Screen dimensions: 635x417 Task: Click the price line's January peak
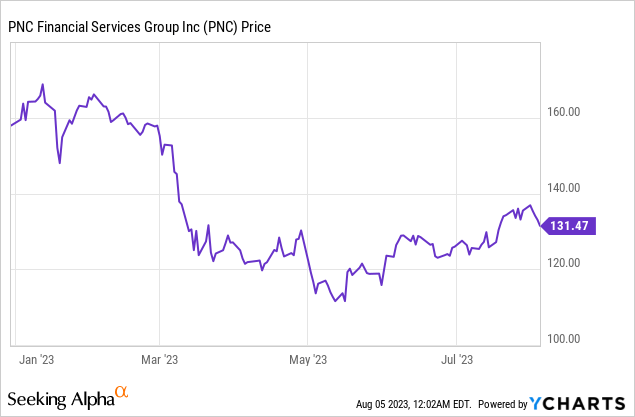click(42, 84)
